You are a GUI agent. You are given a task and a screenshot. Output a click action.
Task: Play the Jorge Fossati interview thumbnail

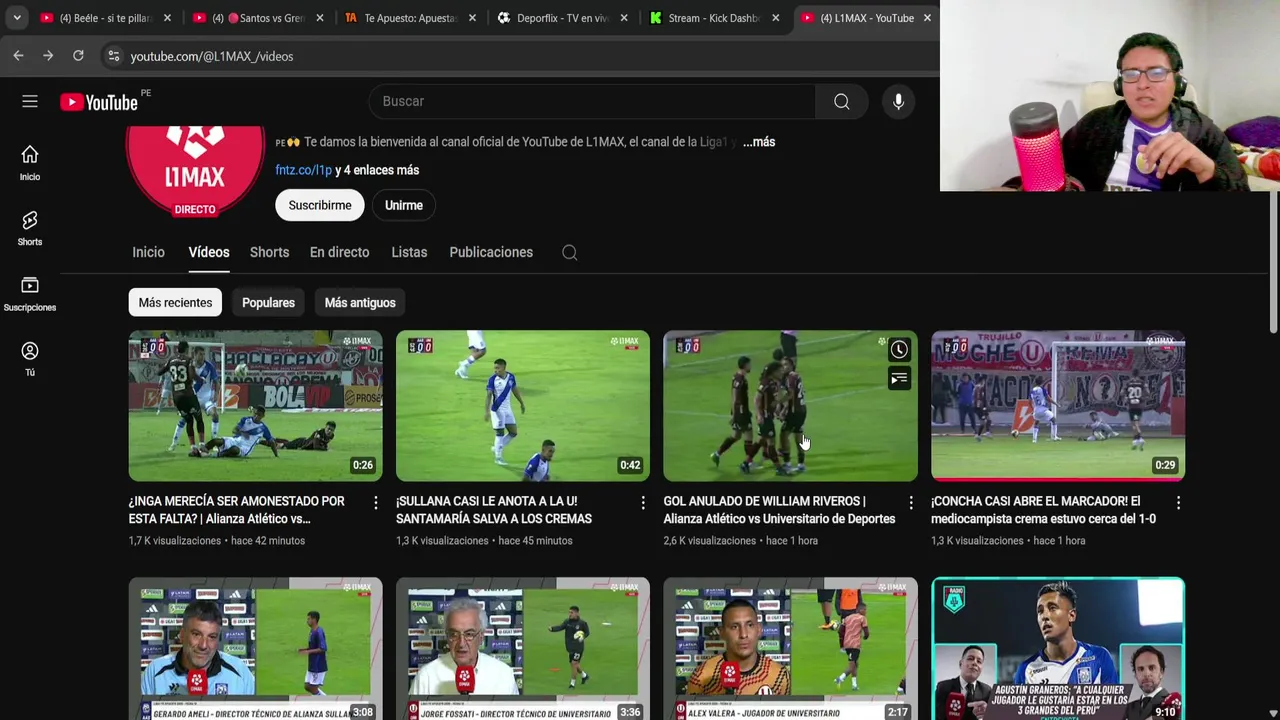tap(523, 649)
